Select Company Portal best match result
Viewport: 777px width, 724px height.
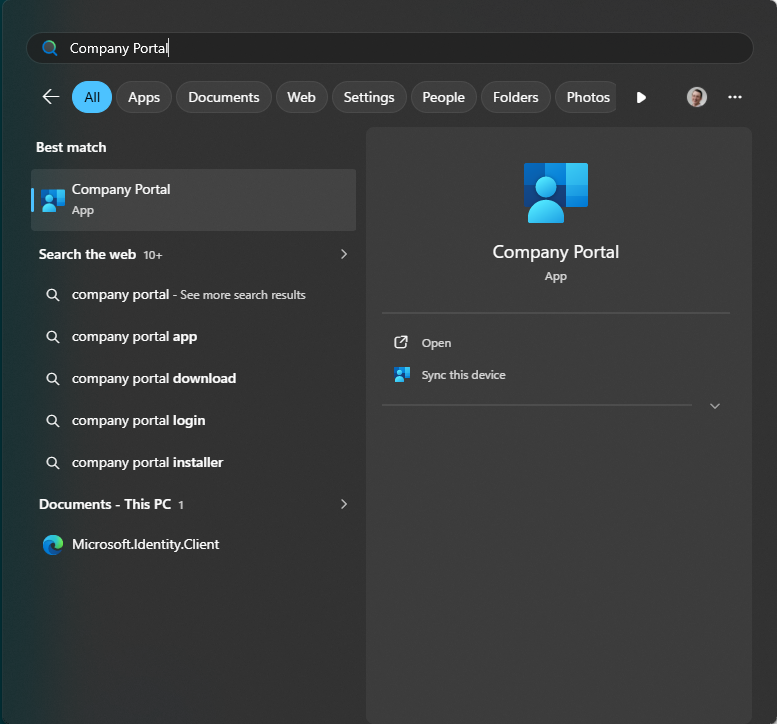pos(193,199)
